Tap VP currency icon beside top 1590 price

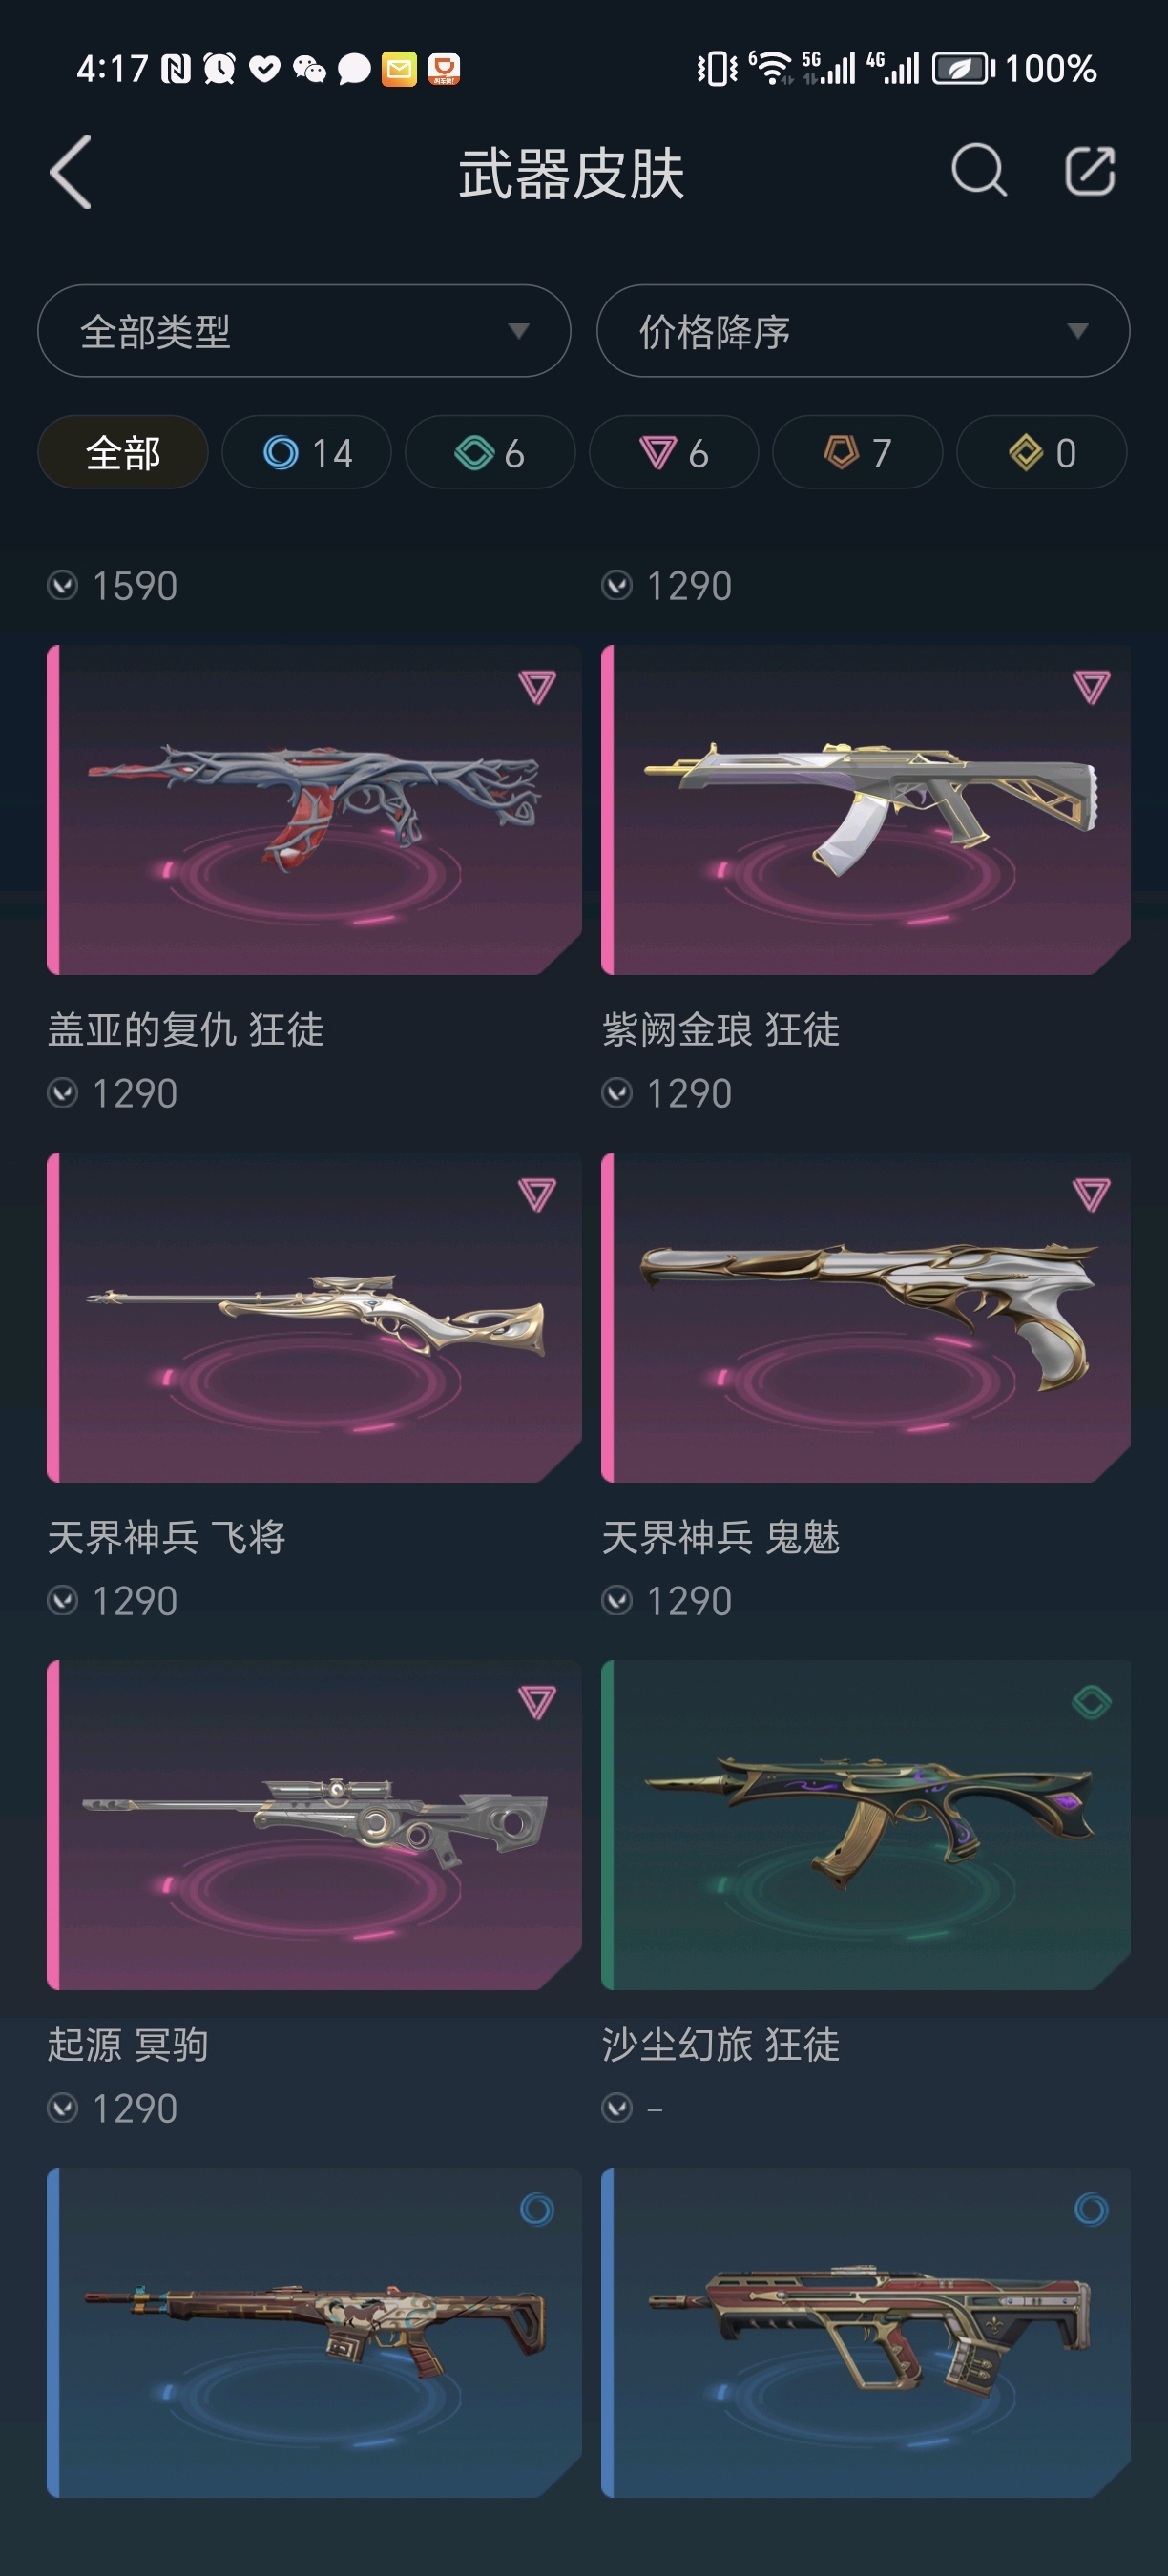[63, 585]
